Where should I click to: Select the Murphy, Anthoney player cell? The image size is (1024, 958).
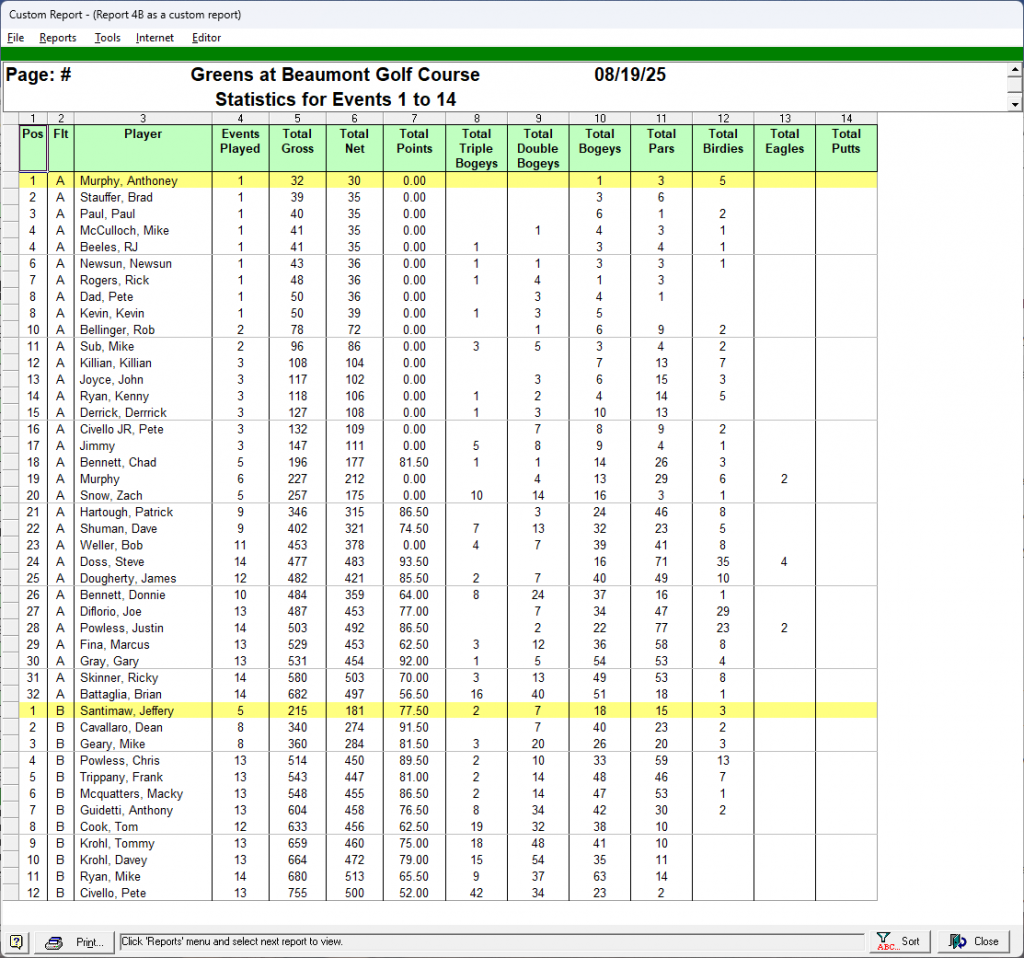pos(129,181)
